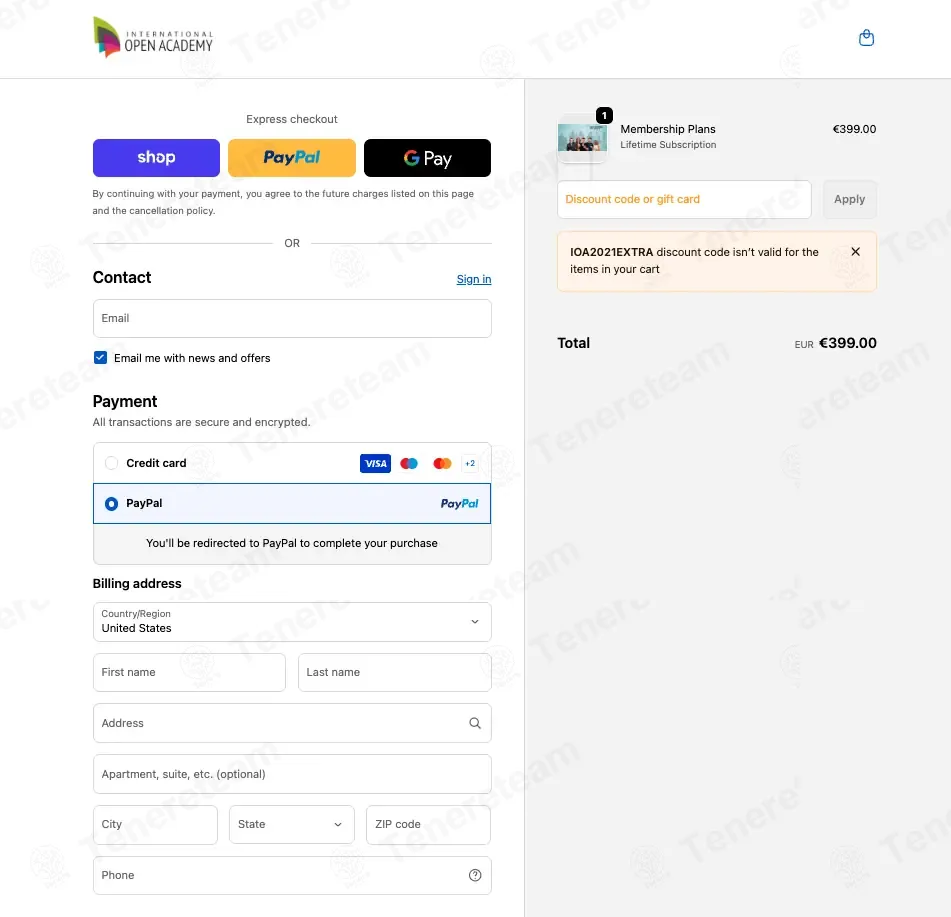Screen dimensions: 951x917
Task: Show additional card types via +2 badge
Action: [469, 463]
